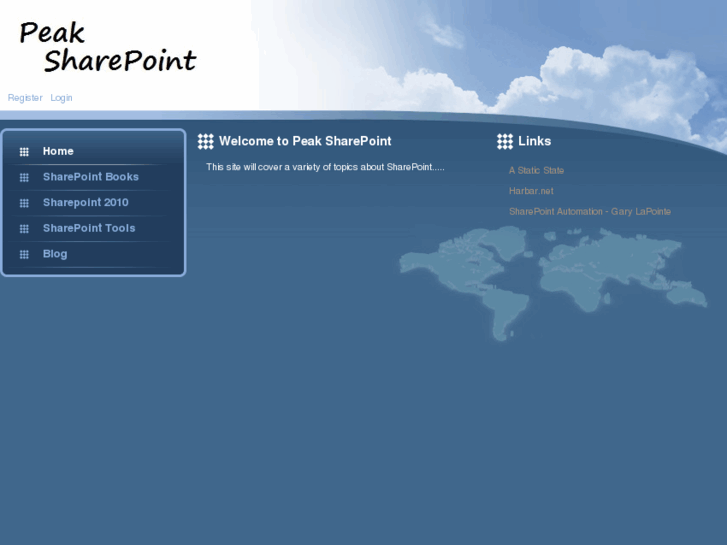Screen dimensions: 727x545
Task: Click the Login link
Action: 61,98
